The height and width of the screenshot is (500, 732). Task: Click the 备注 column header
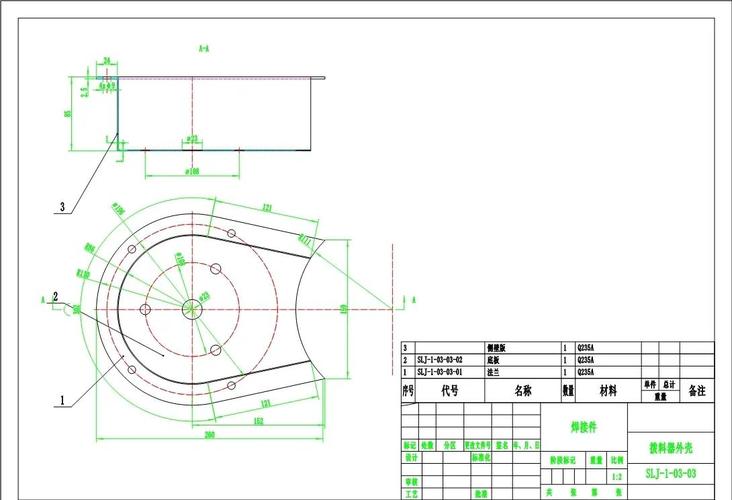[697, 389]
